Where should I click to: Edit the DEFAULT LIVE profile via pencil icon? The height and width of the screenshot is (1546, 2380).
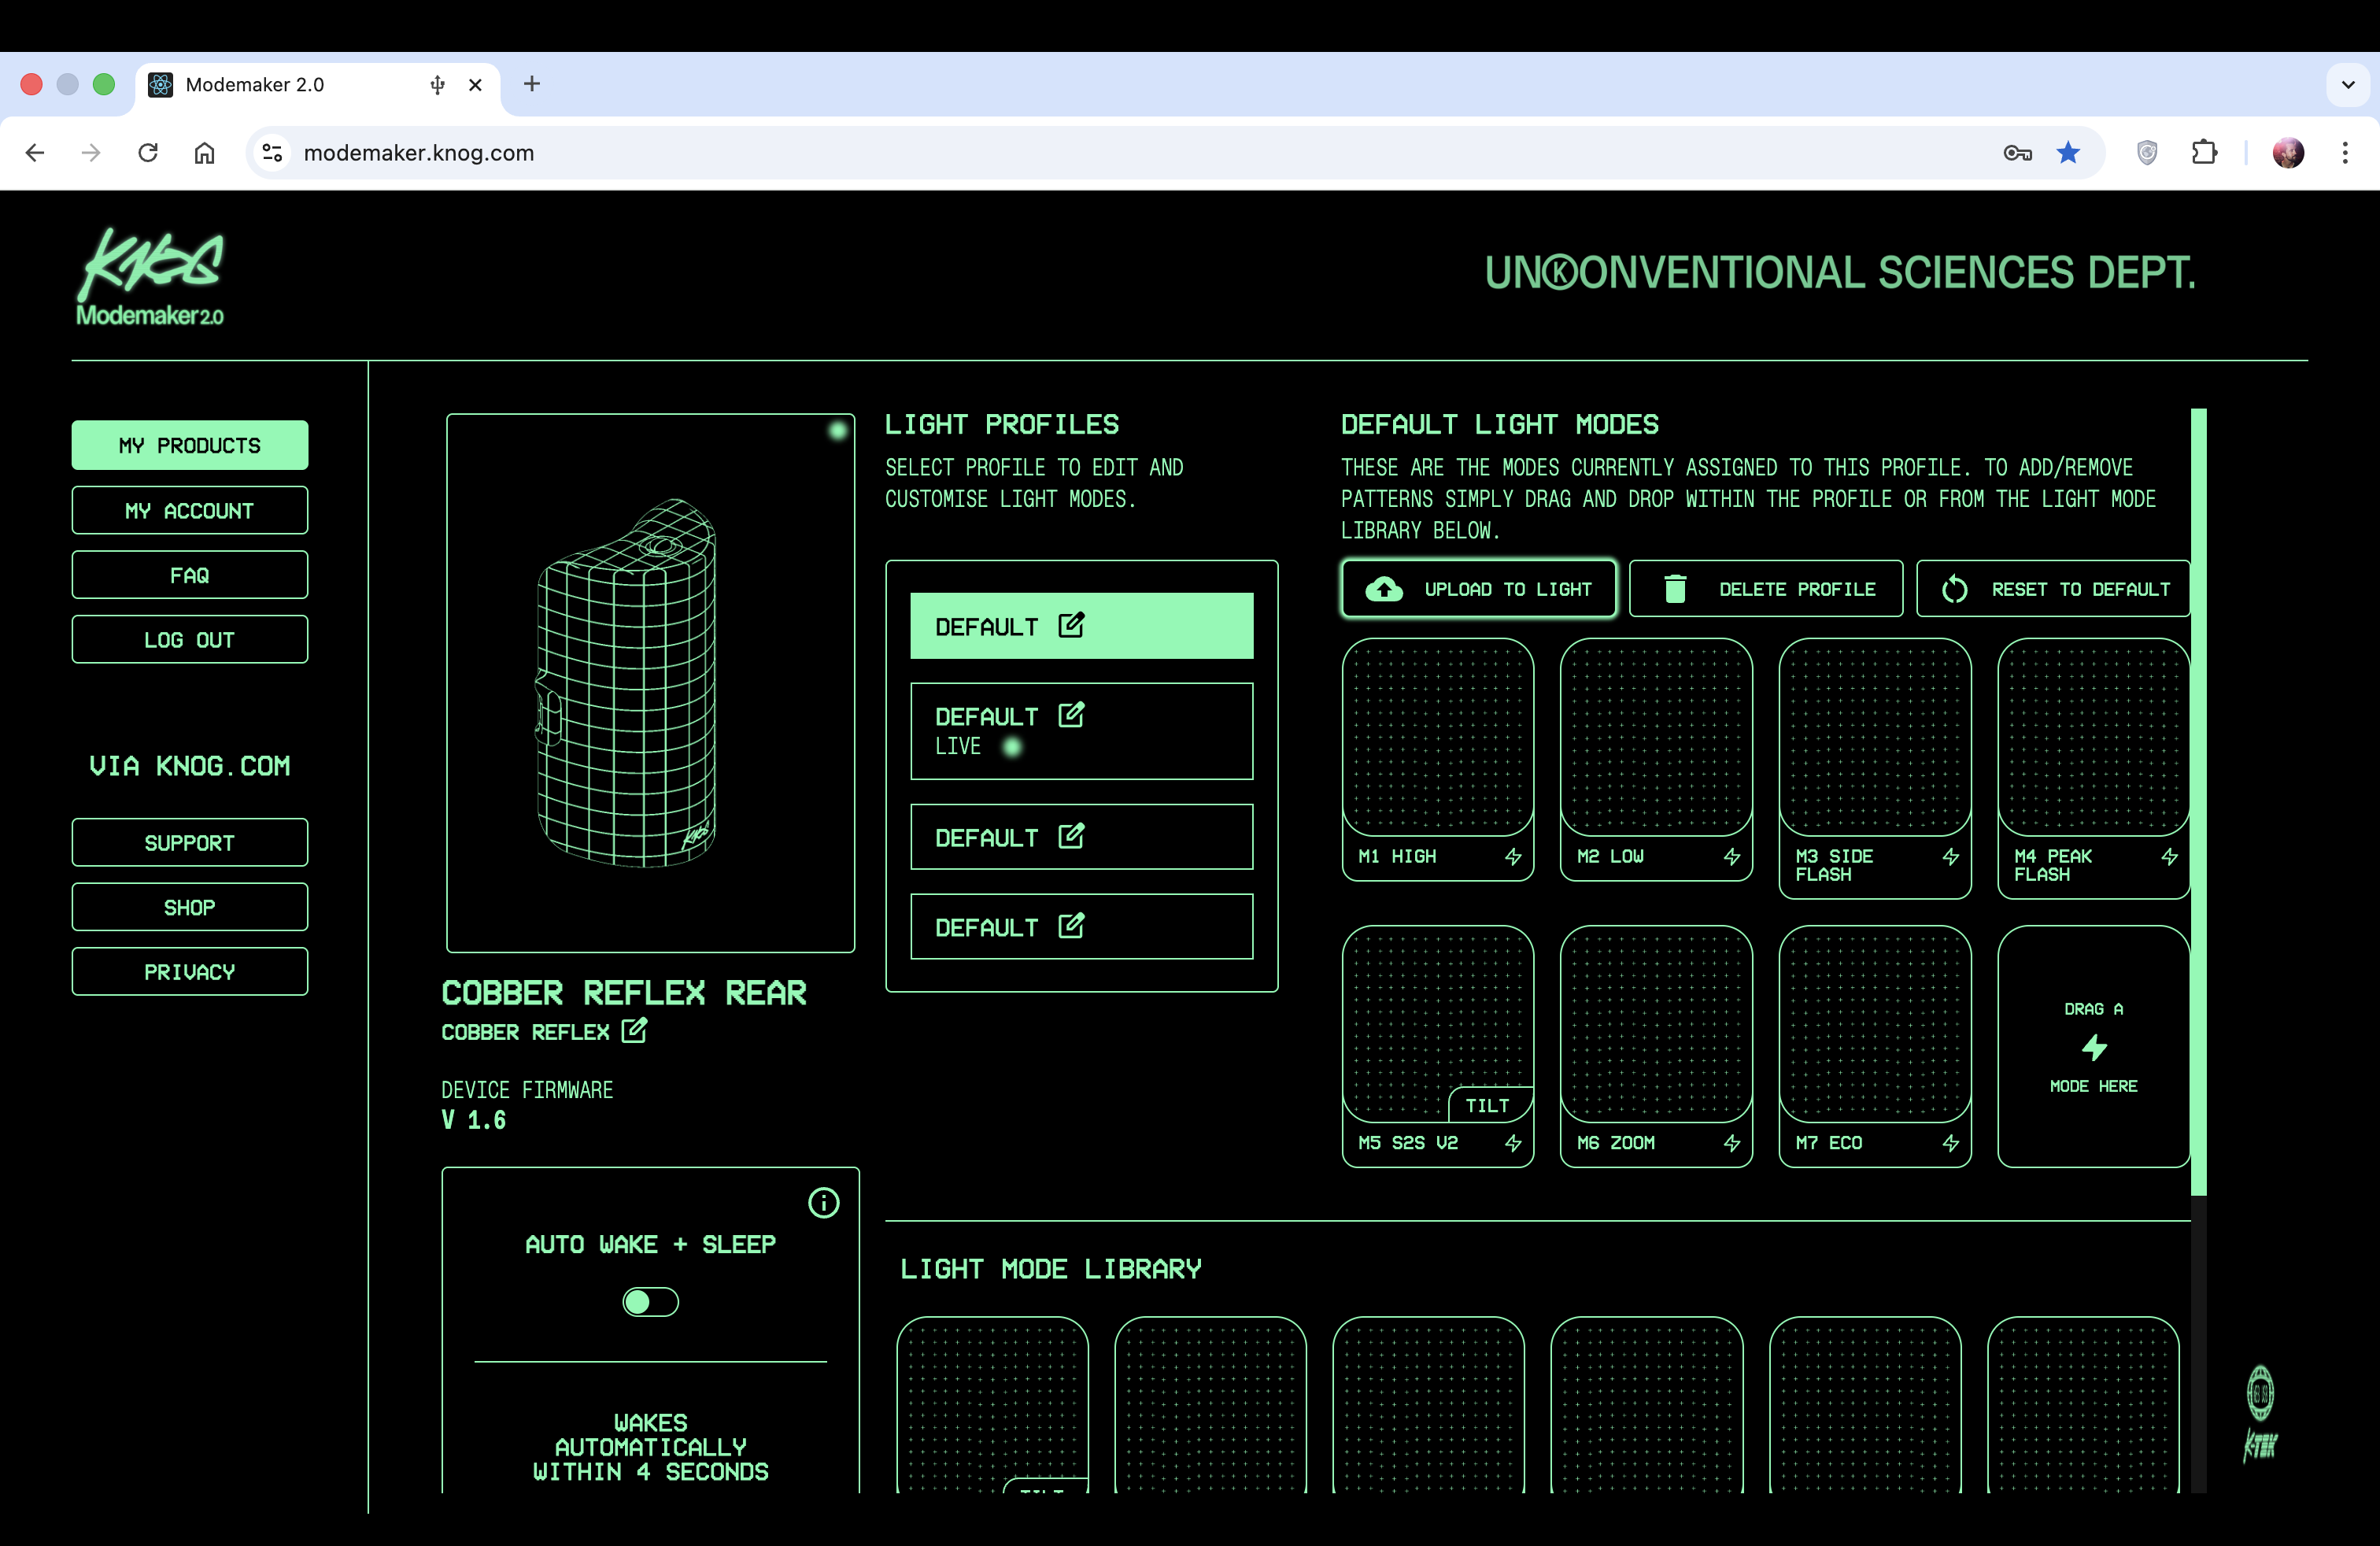coord(1071,714)
